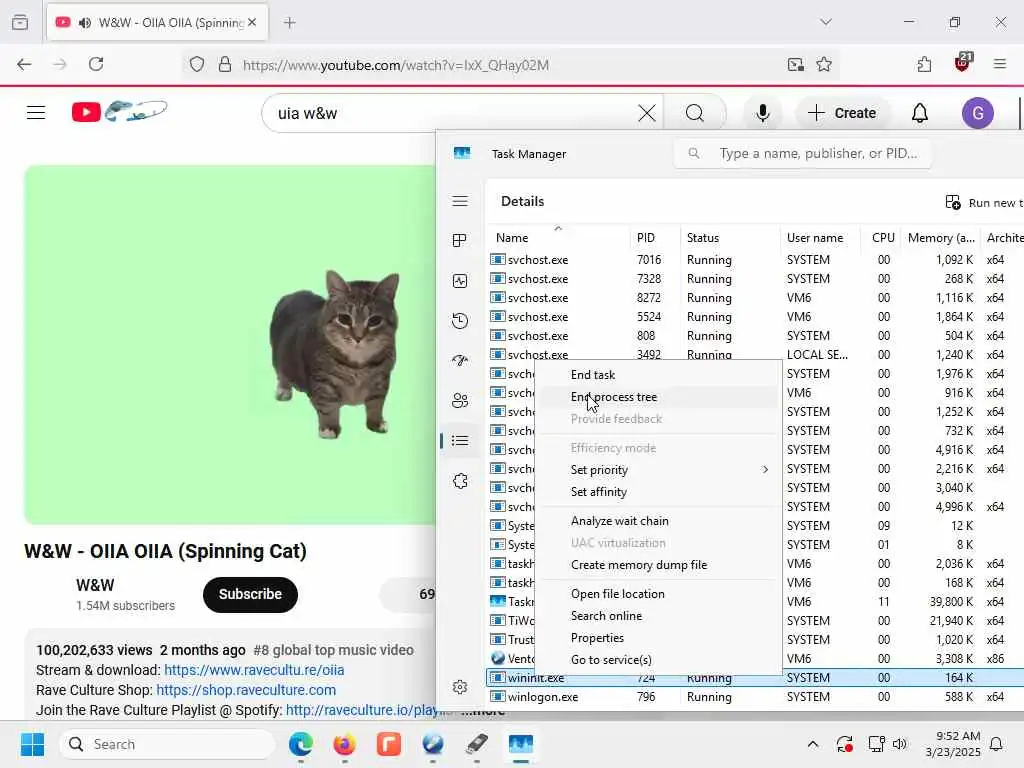Viewport: 1024px width, 768px height.
Task: Open Task Manager App history icon
Action: (460, 321)
